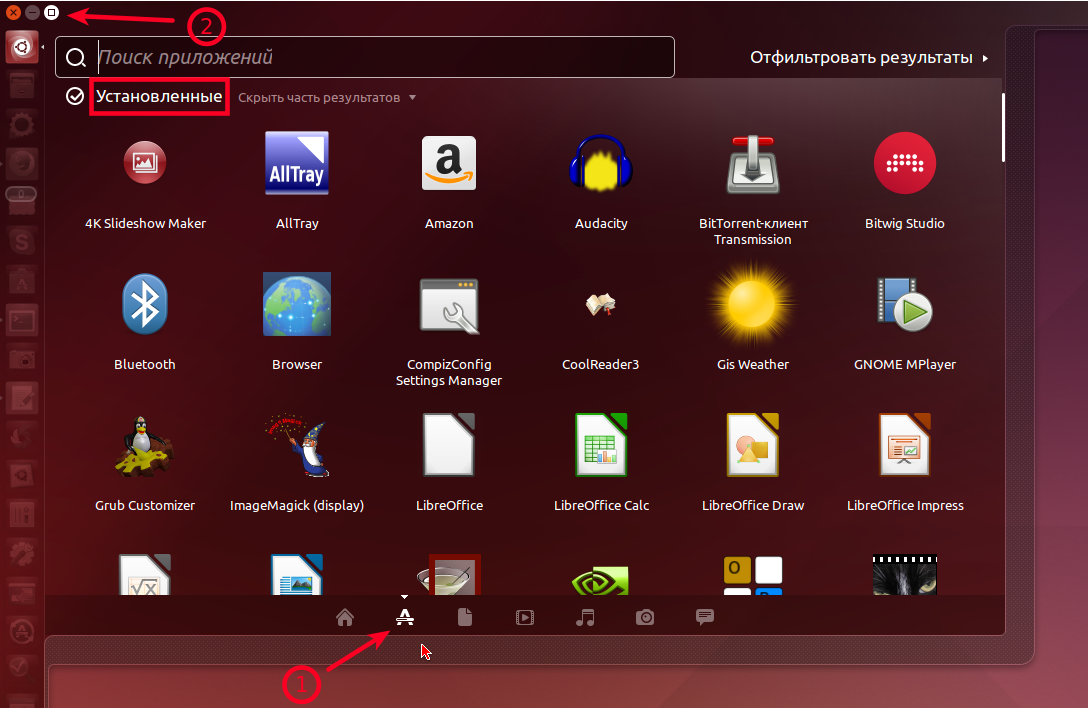
Task: Launch GNOME MPlayer
Action: click(x=905, y=305)
